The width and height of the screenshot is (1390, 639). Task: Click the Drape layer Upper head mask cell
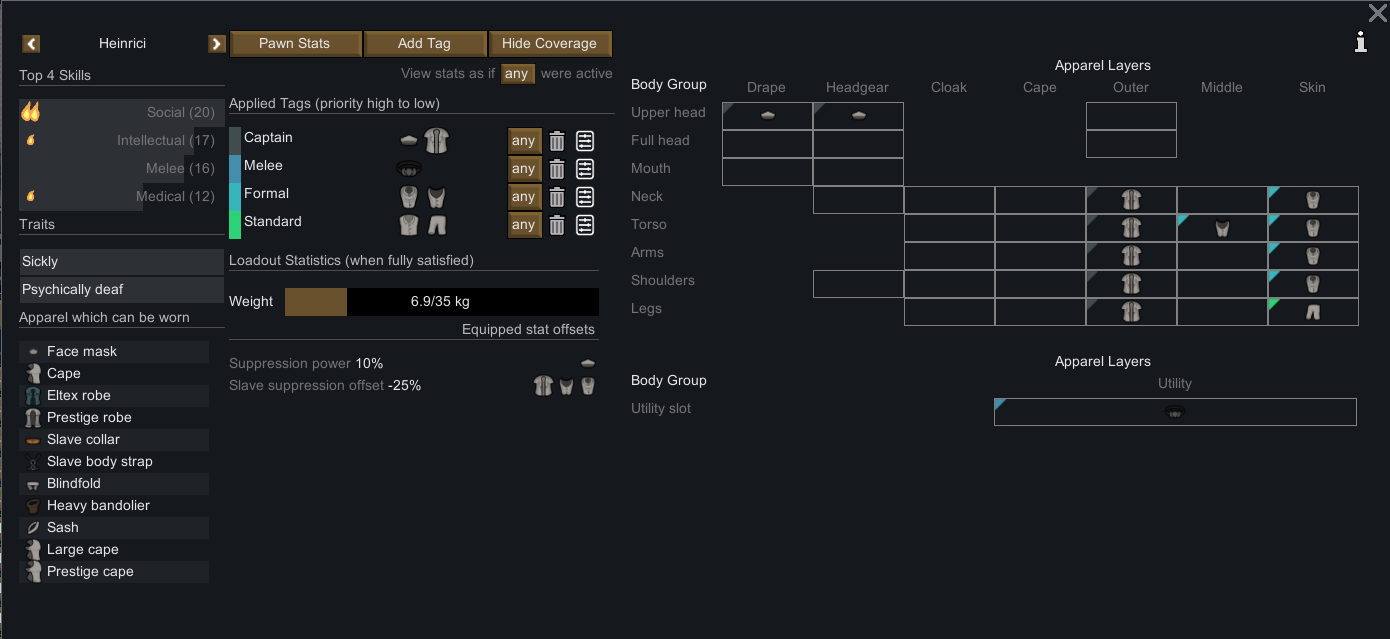pos(767,116)
